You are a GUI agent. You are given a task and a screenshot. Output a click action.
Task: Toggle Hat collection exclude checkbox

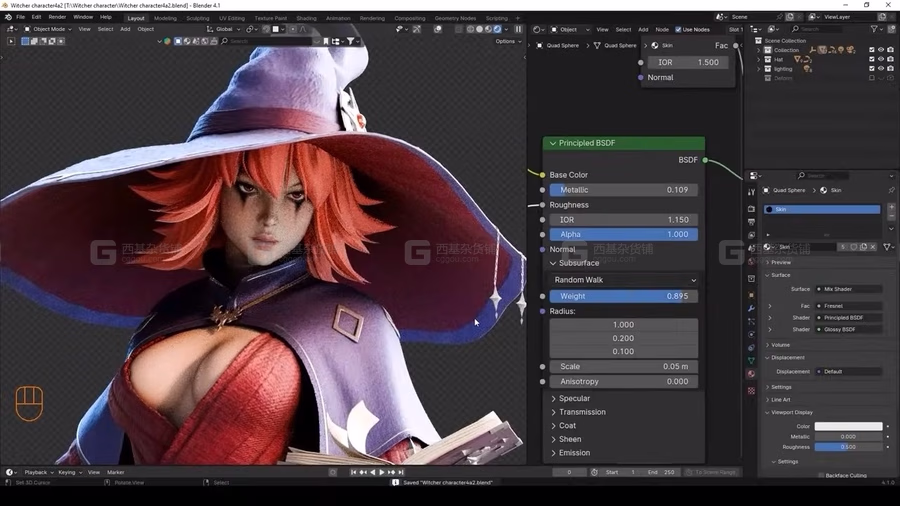[872, 59]
